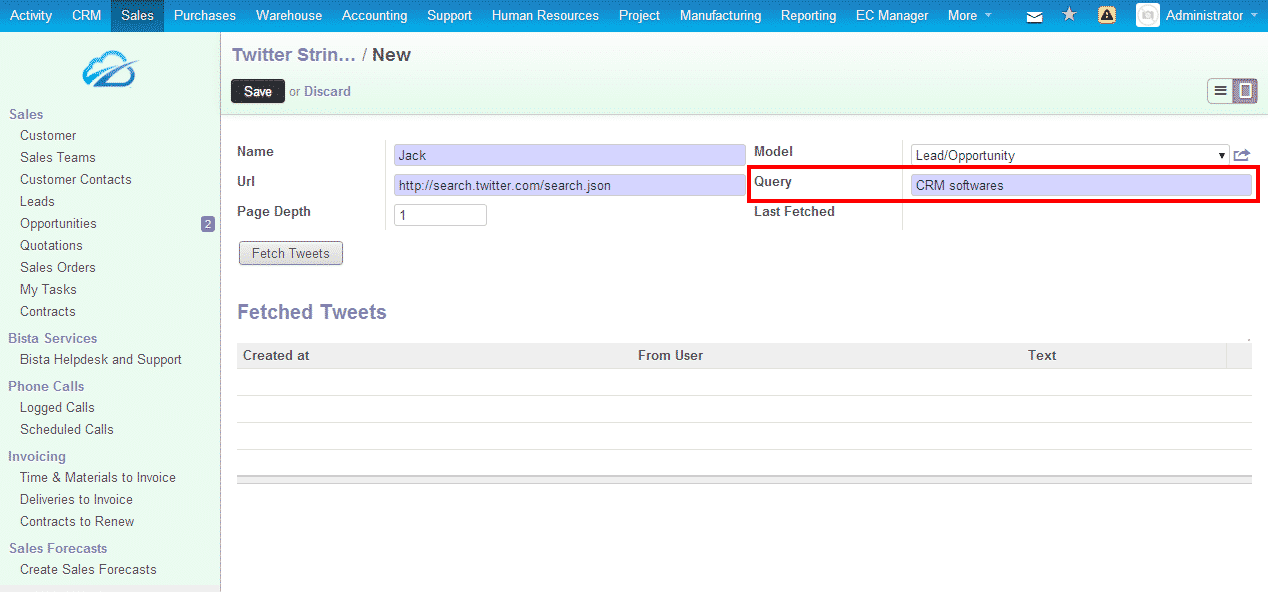
Task: Go to the Purchases menu
Action: click(x=205, y=15)
